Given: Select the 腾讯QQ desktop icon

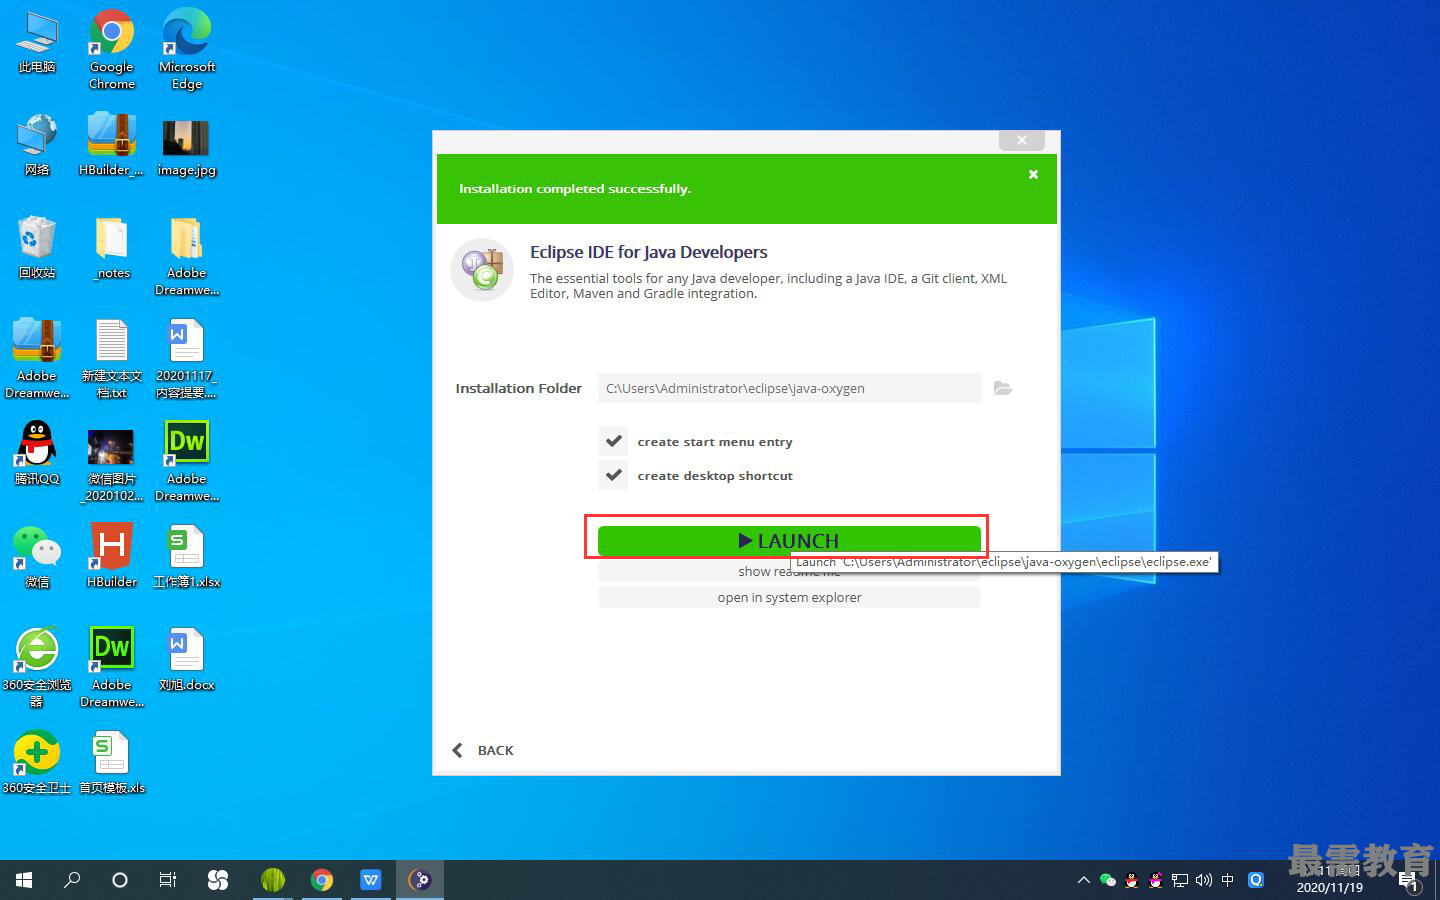Looking at the screenshot, I should point(37,454).
